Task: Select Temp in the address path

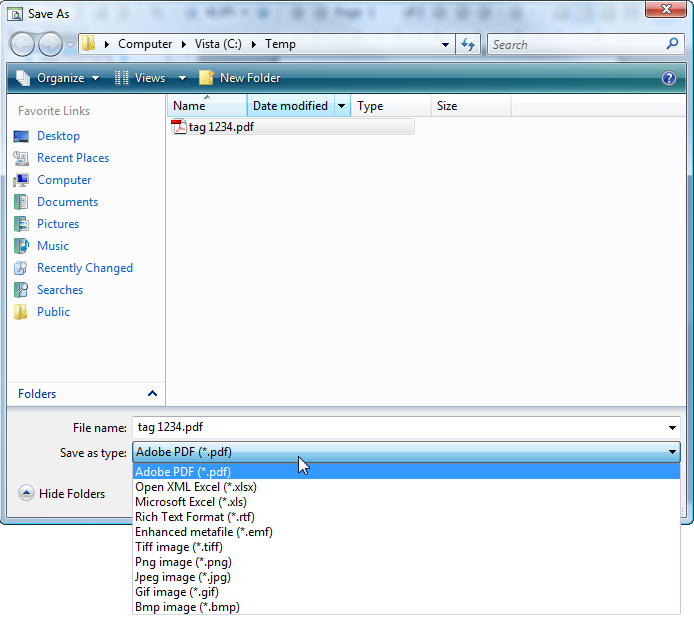Action: point(280,44)
